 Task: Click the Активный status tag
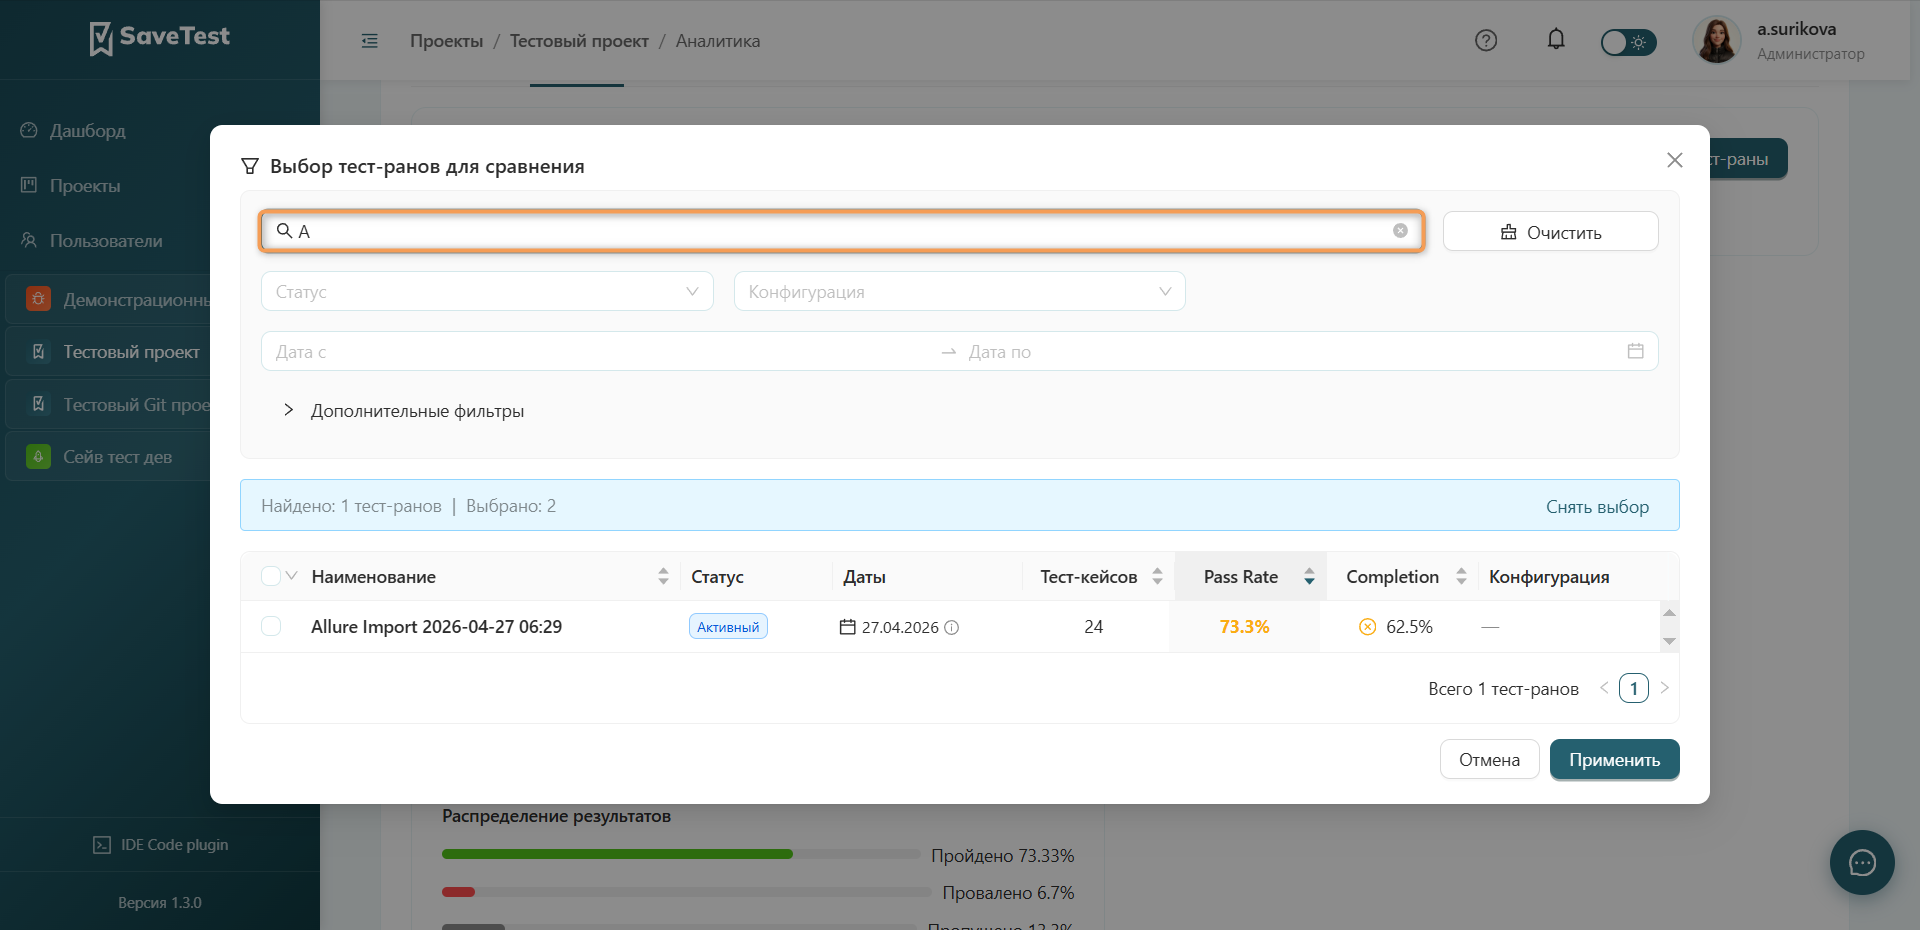coord(728,626)
